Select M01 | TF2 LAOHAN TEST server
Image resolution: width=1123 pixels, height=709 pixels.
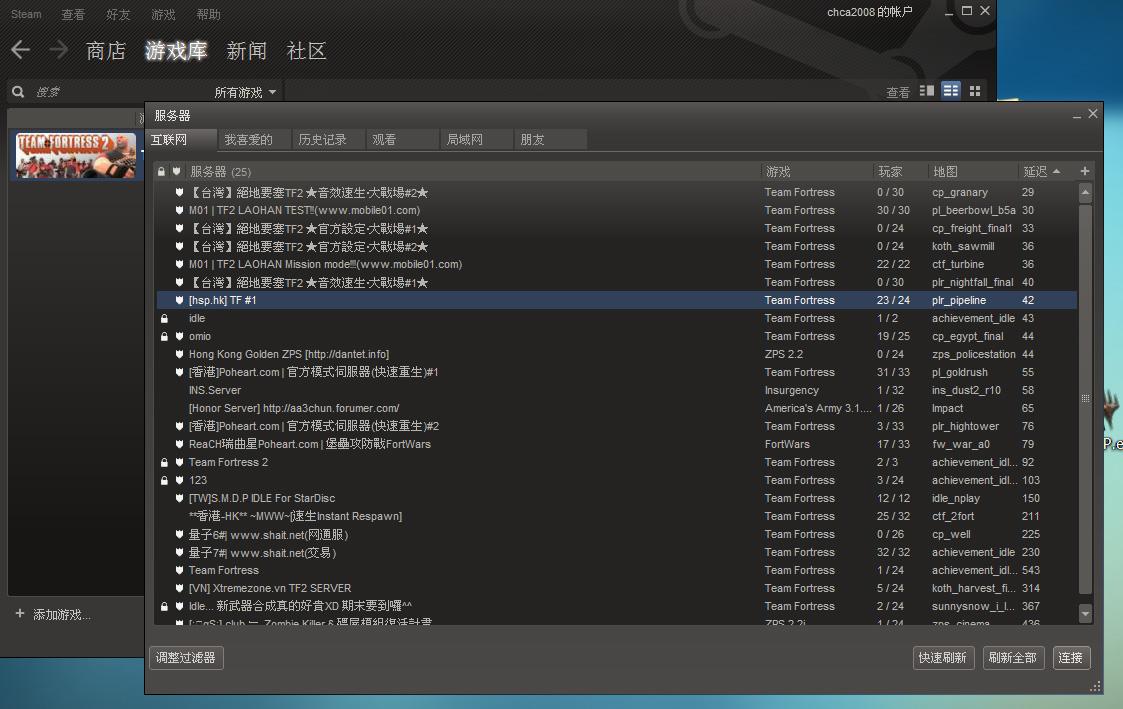(616, 210)
